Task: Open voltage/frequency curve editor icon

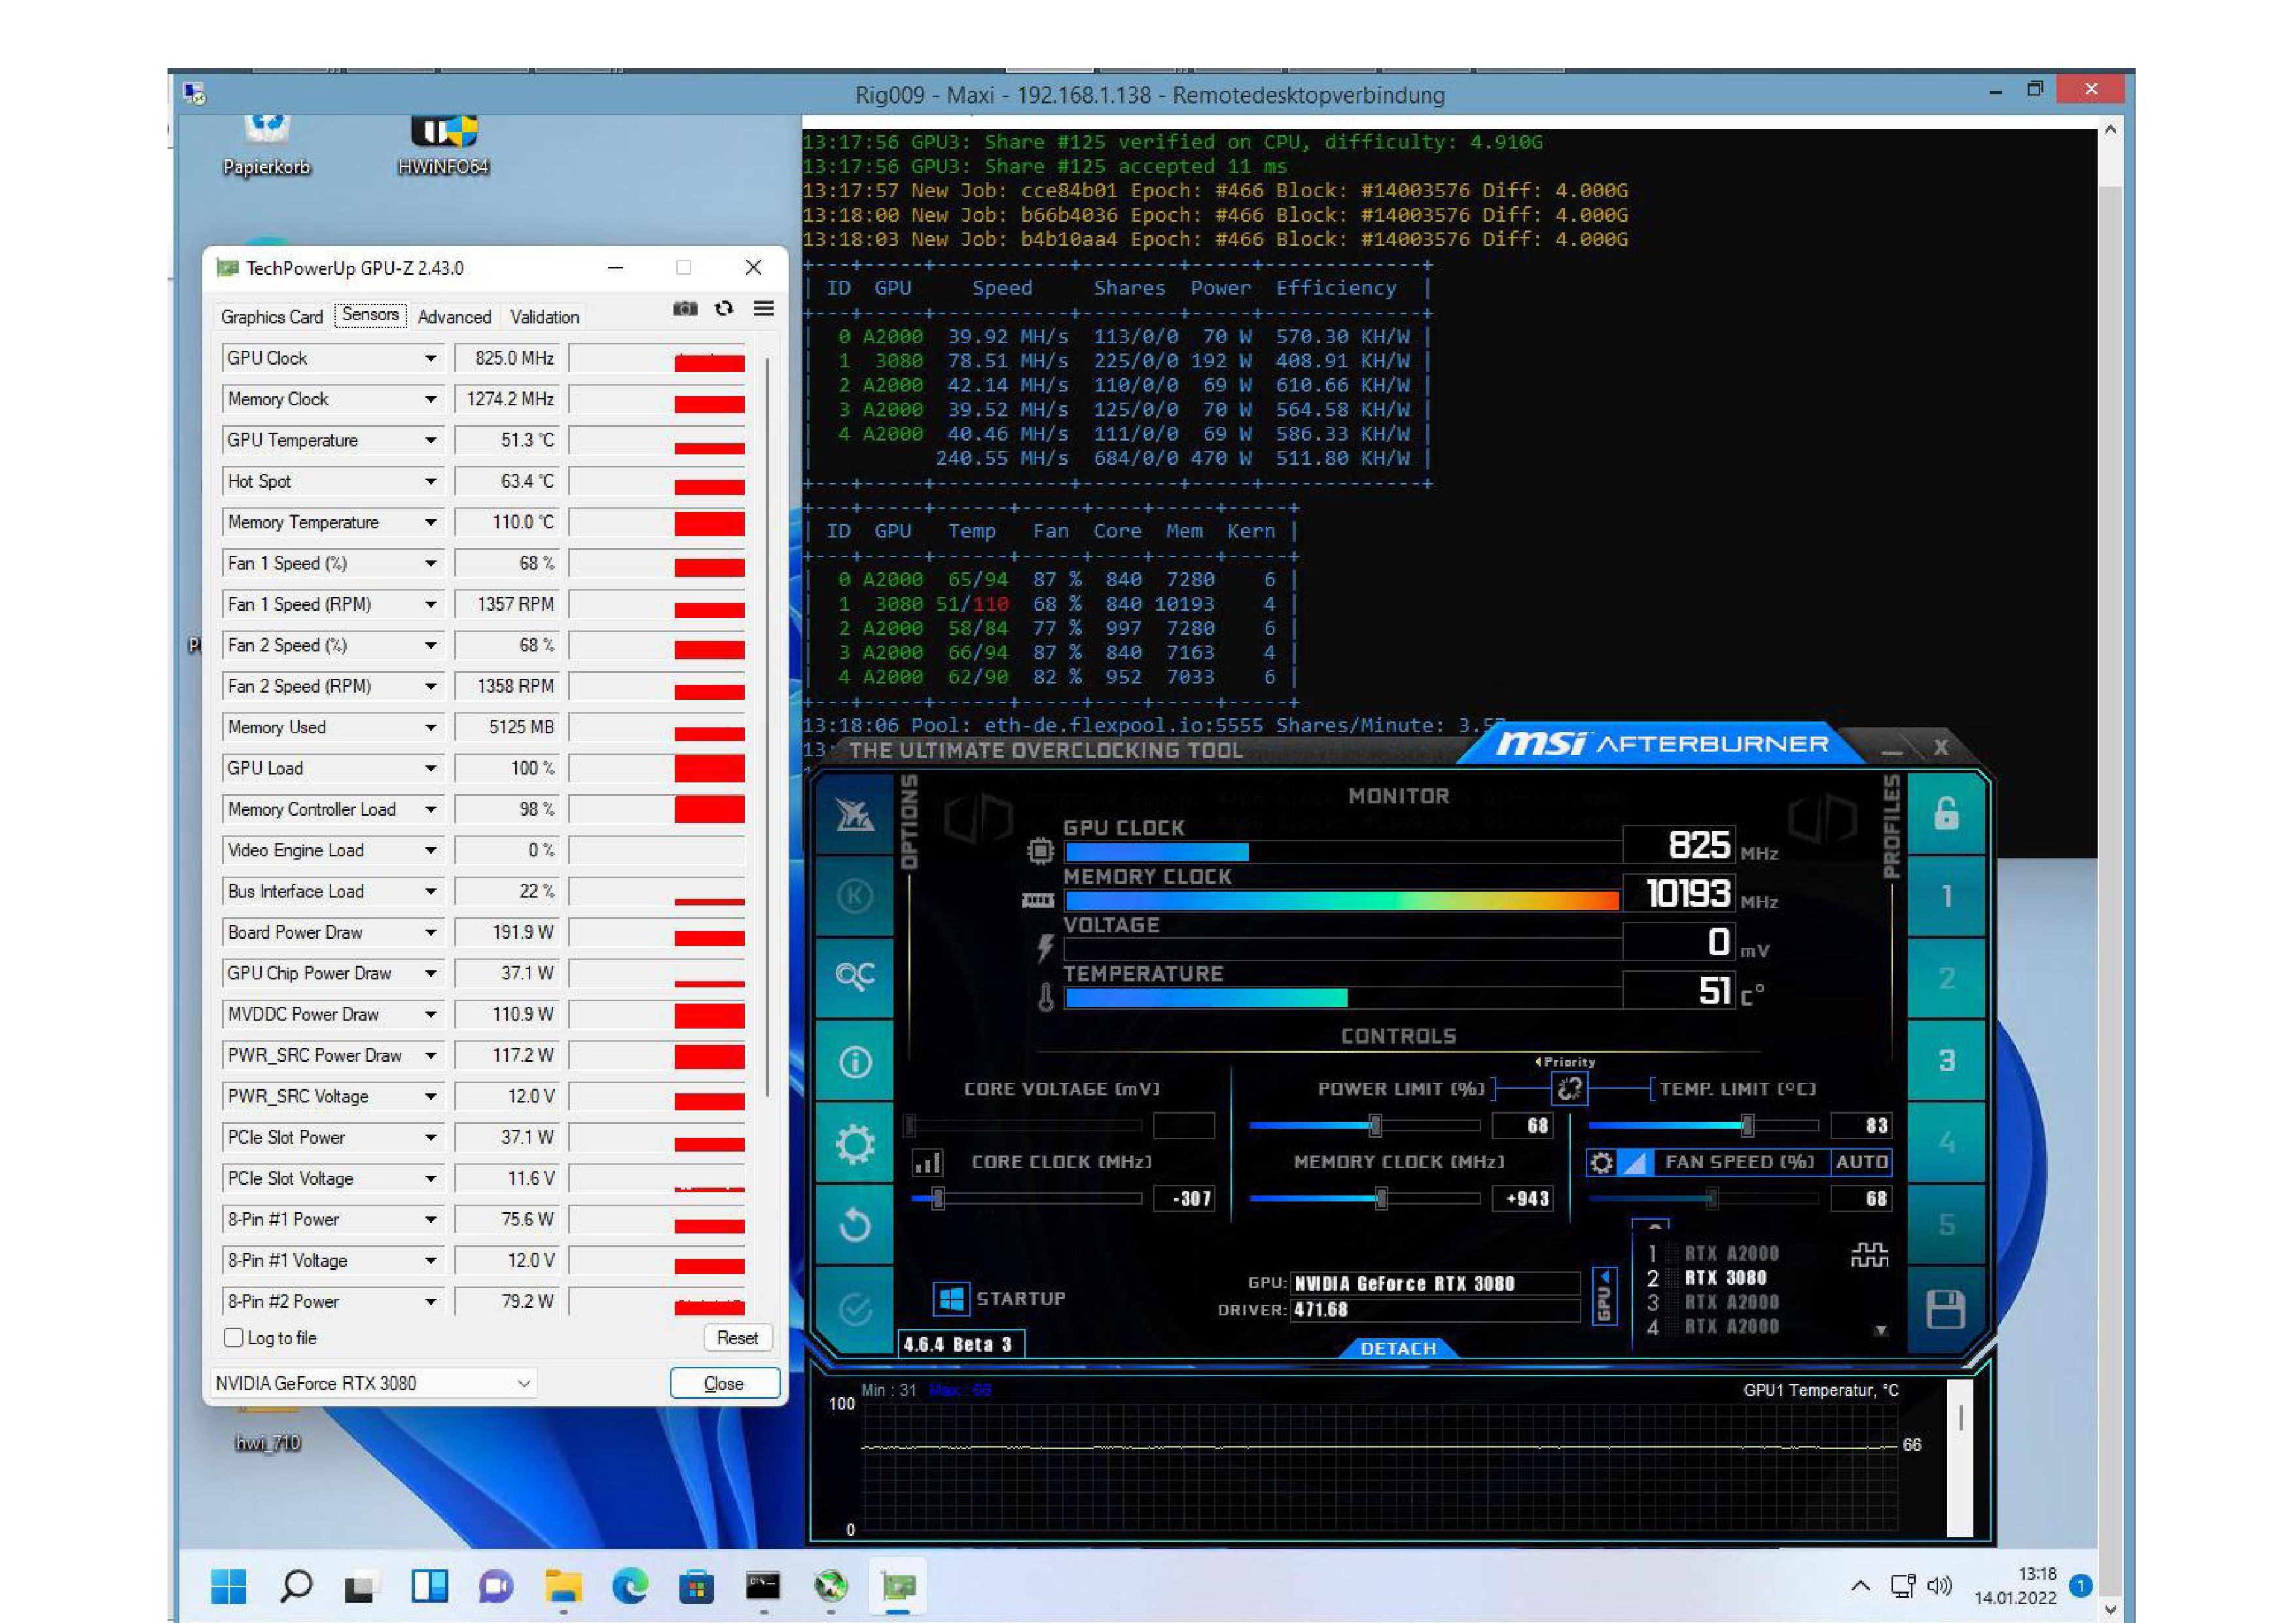Action: (x=927, y=1162)
